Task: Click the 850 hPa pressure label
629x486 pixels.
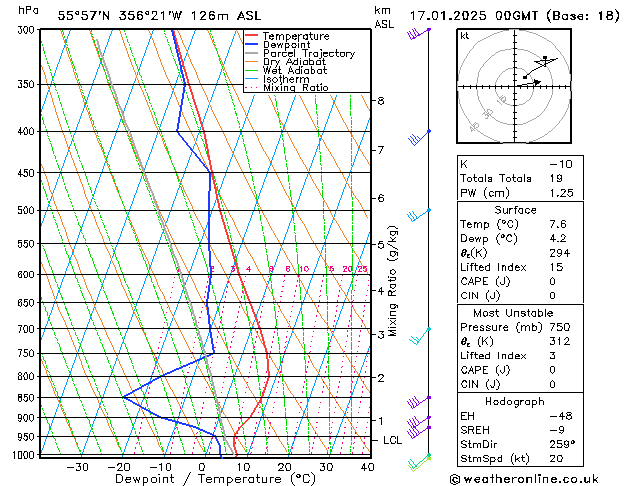Action: click(x=28, y=398)
